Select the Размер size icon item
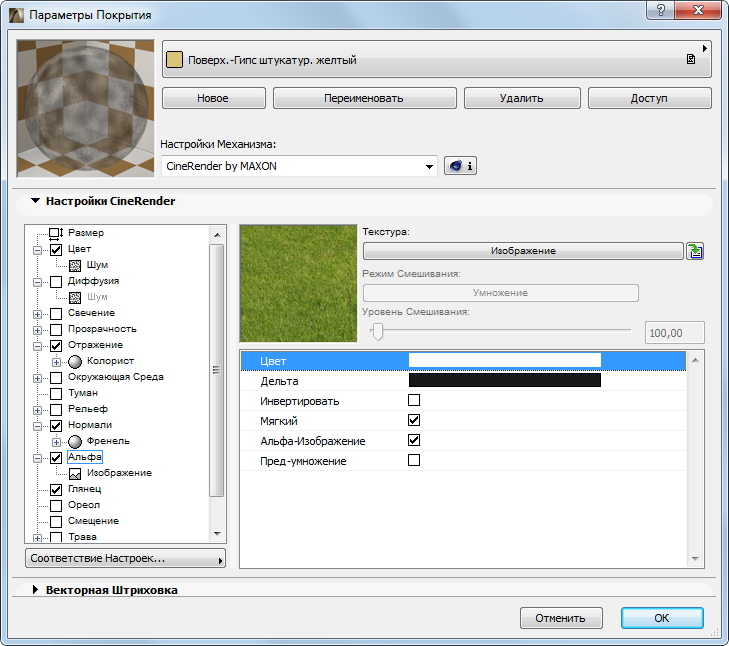Viewport: 729px width, 646px height. coord(56,233)
